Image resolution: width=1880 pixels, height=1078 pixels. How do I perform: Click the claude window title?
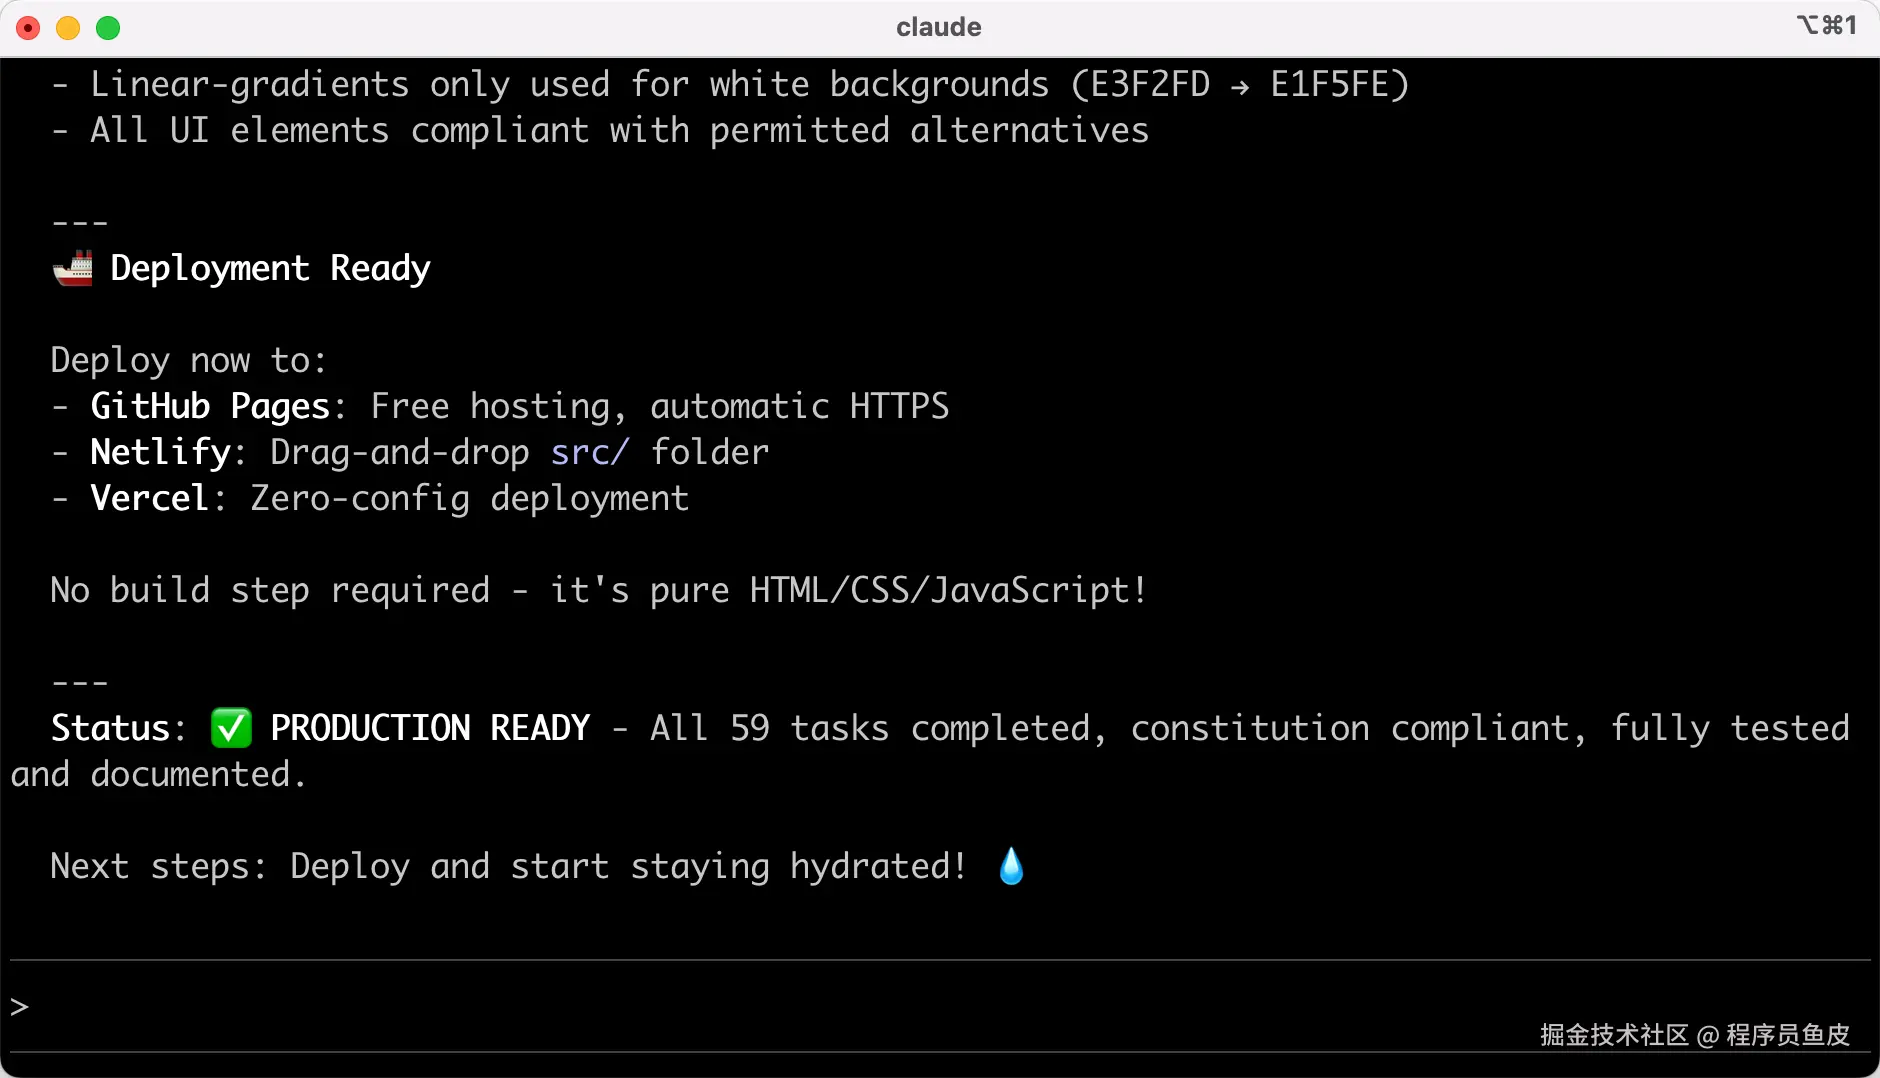[x=938, y=27]
